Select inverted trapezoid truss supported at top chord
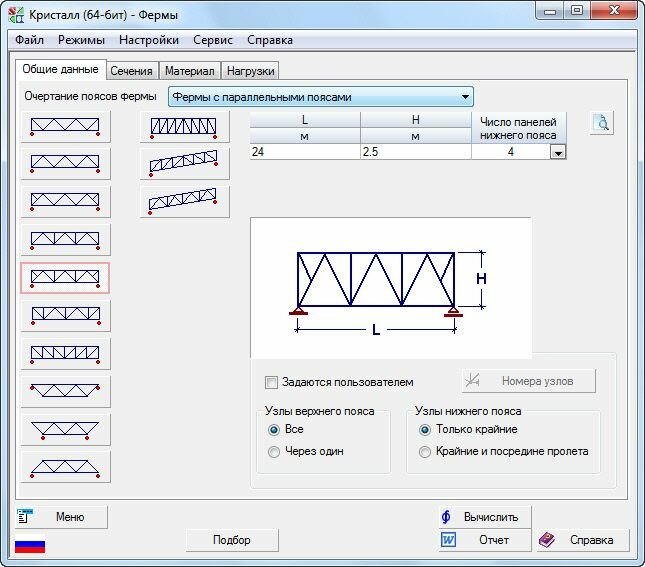645x567 pixels. tap(65, 391)
